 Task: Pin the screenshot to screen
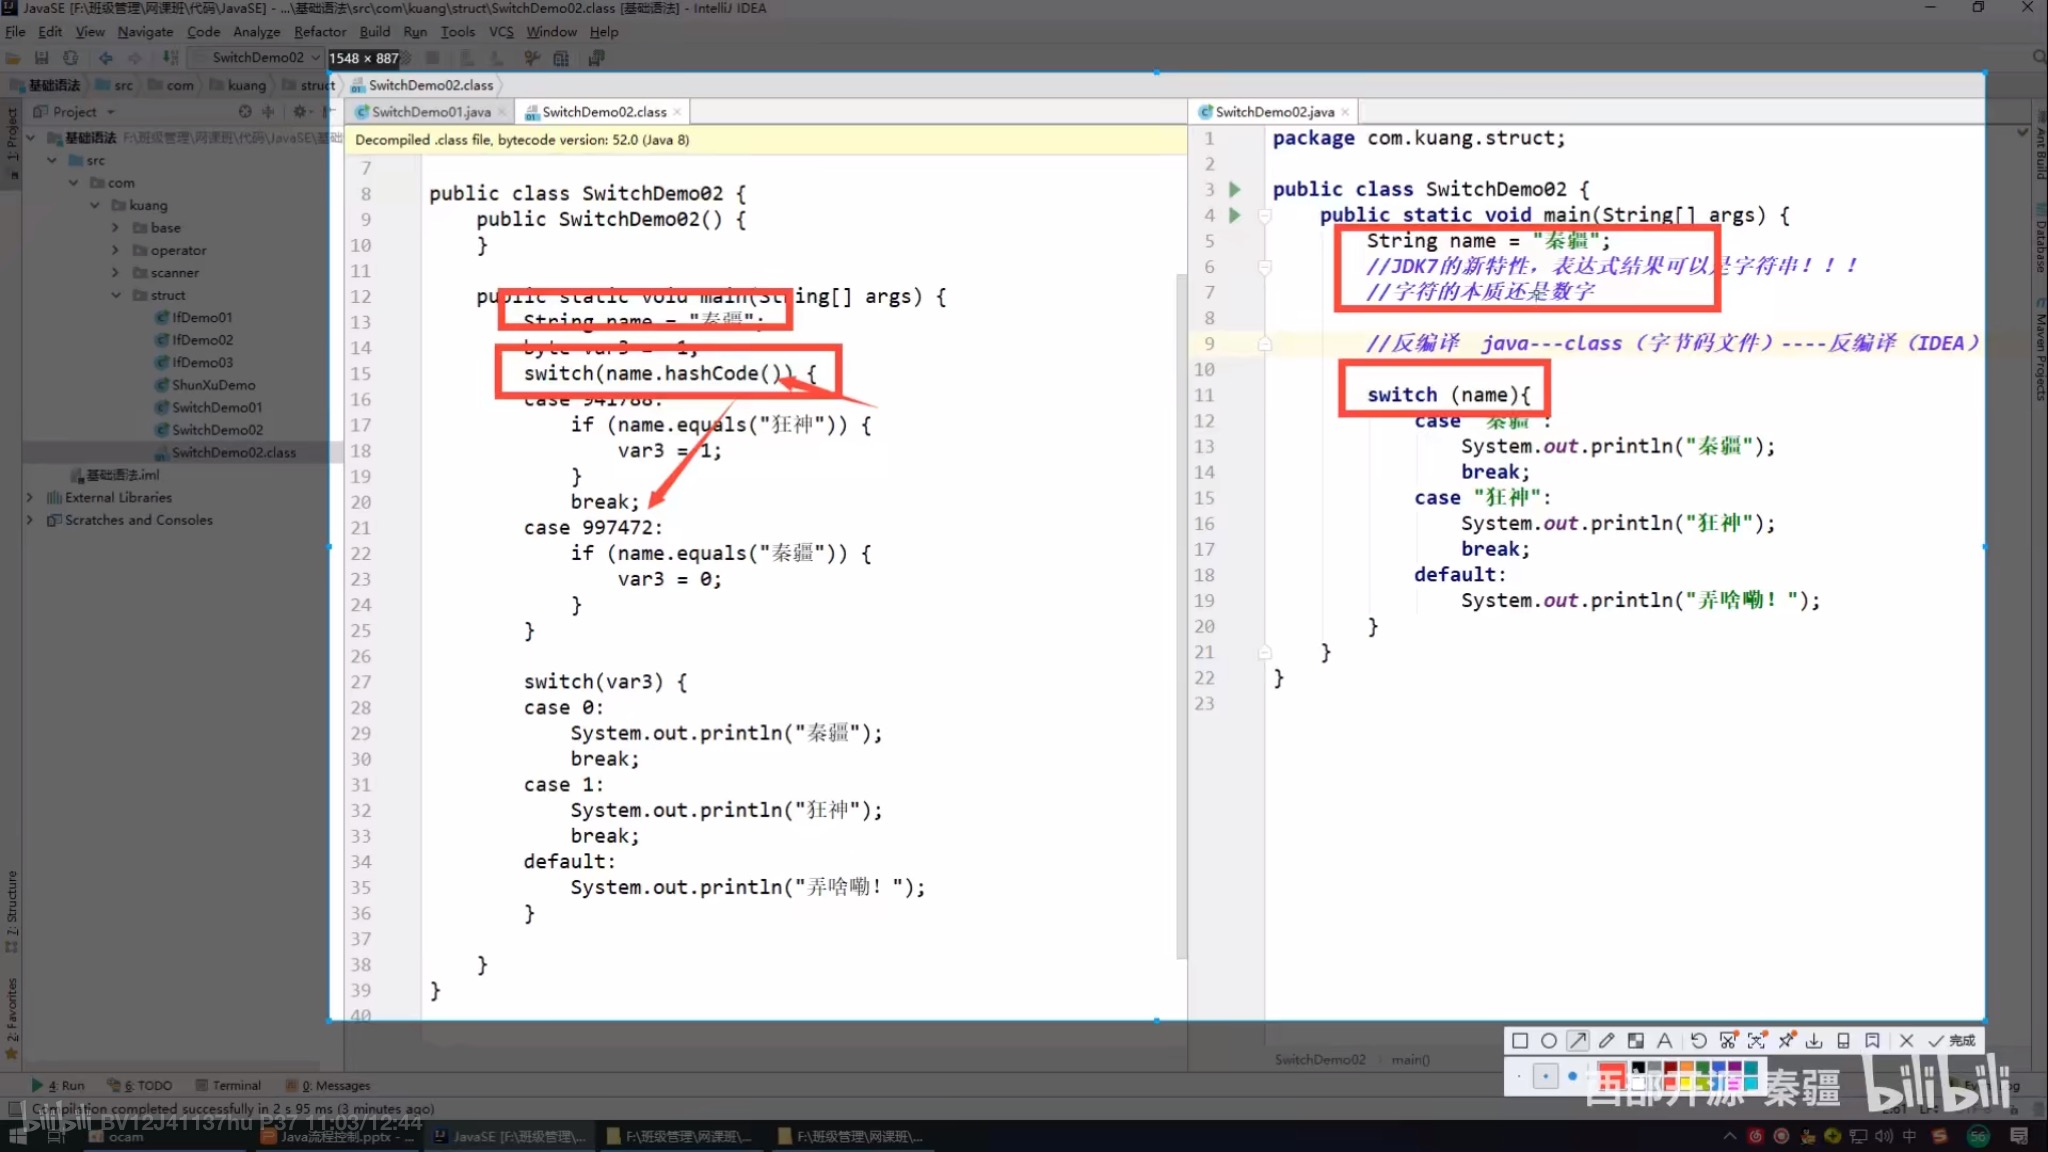point(1786,1041)
